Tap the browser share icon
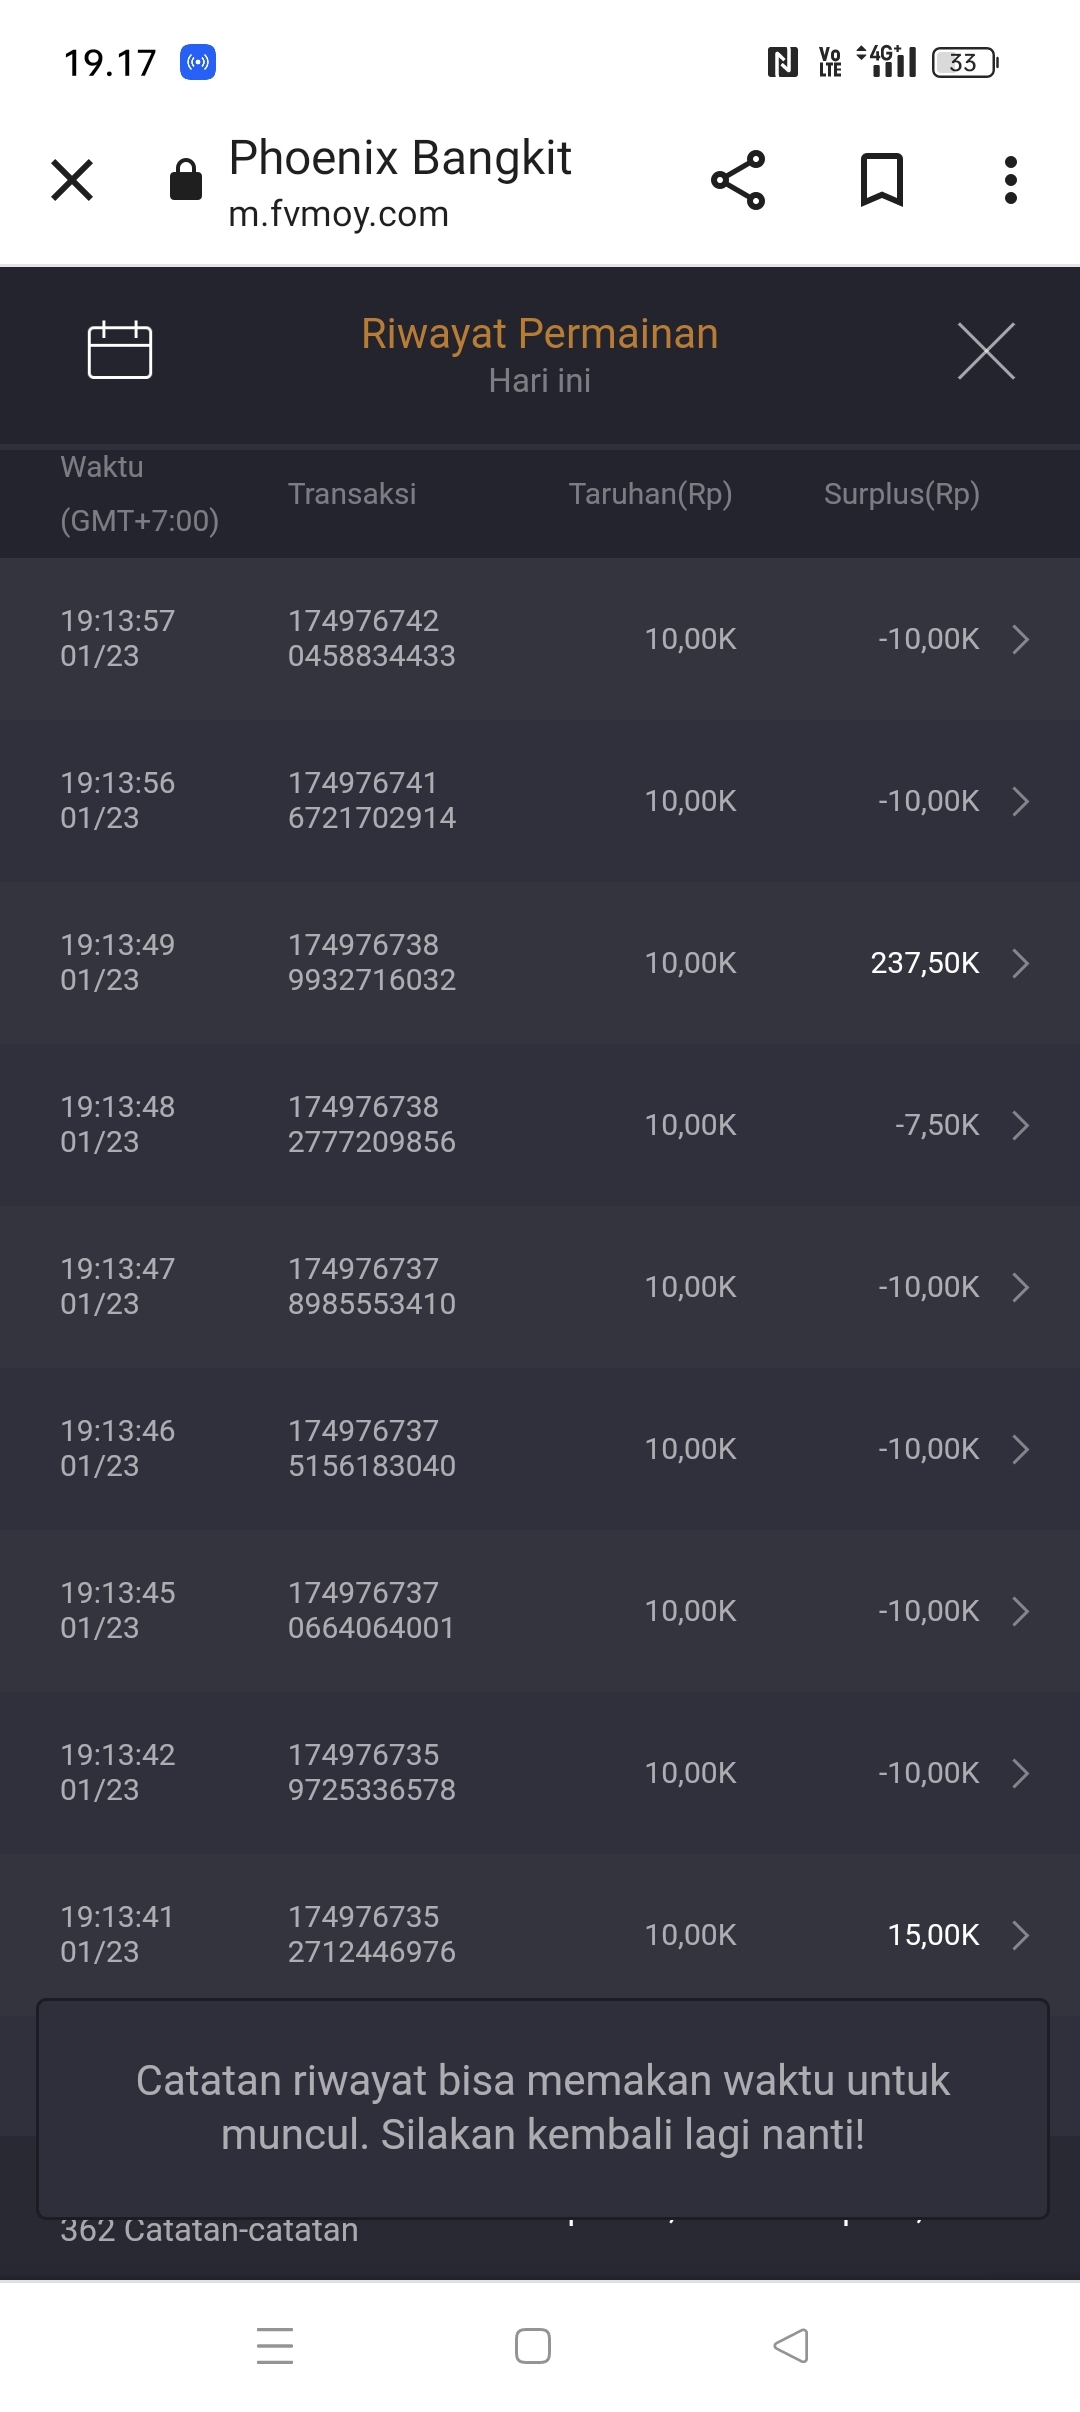1080x2412 pixels. coord(738,181)
